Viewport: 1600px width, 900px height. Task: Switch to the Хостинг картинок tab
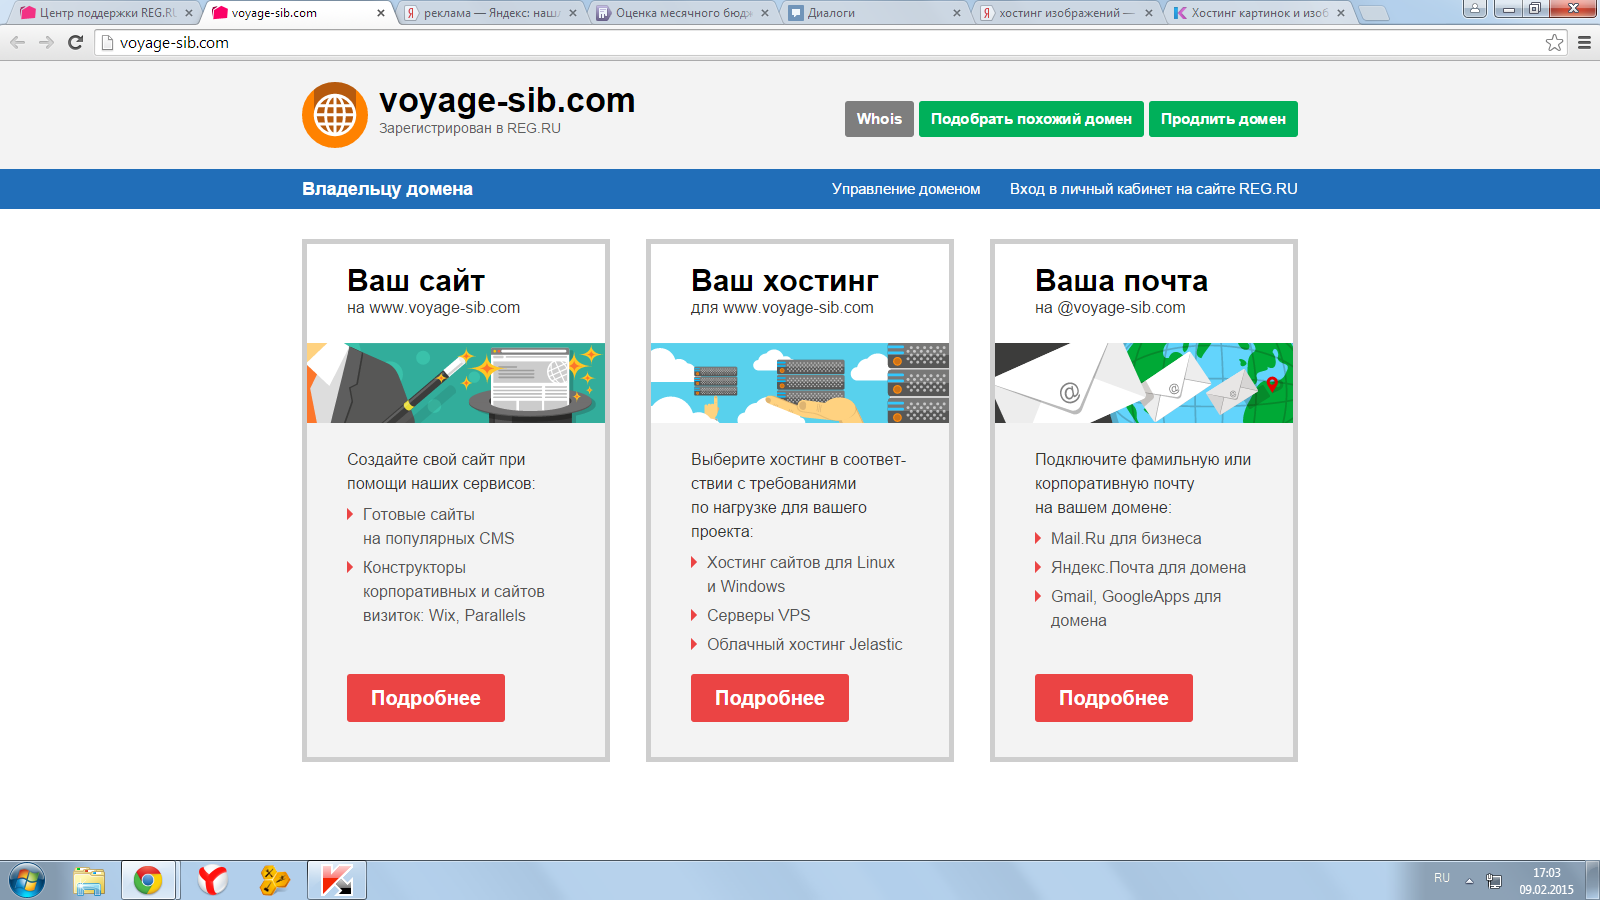(x=1258, y=13)
